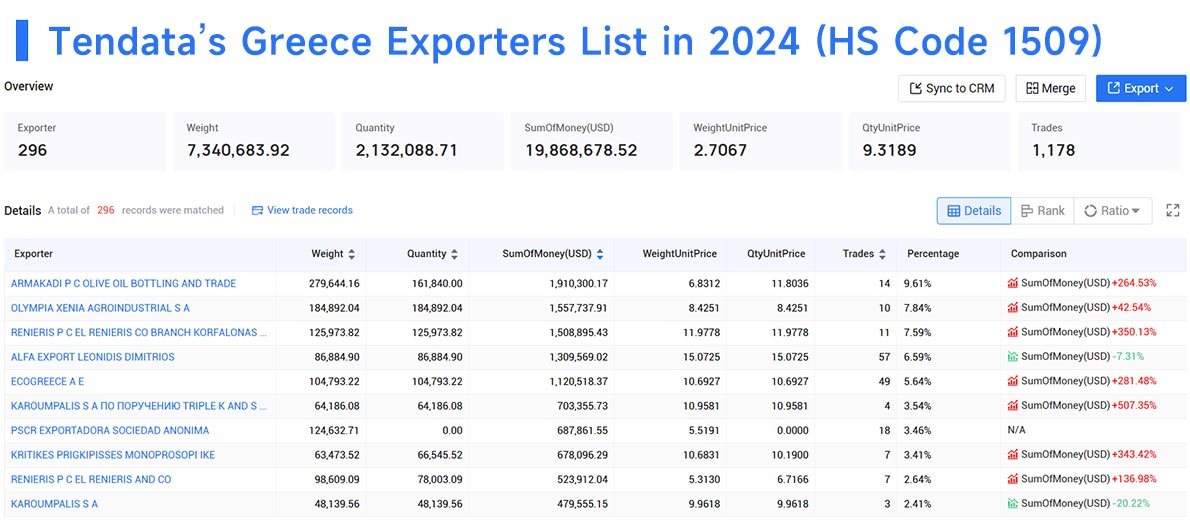Open the Export dropdown button
The width and height of the screenshot is (1190, 525).
click(1141, 88)
